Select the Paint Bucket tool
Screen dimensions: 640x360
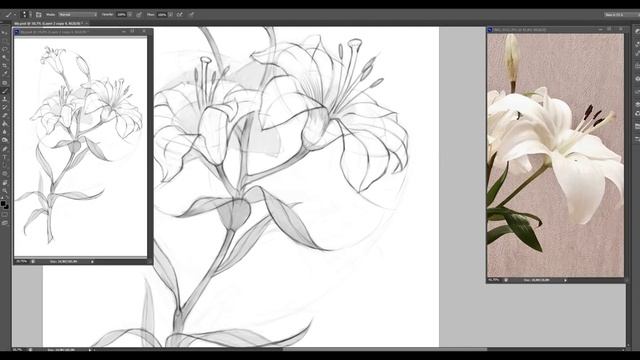coord(4,124)
